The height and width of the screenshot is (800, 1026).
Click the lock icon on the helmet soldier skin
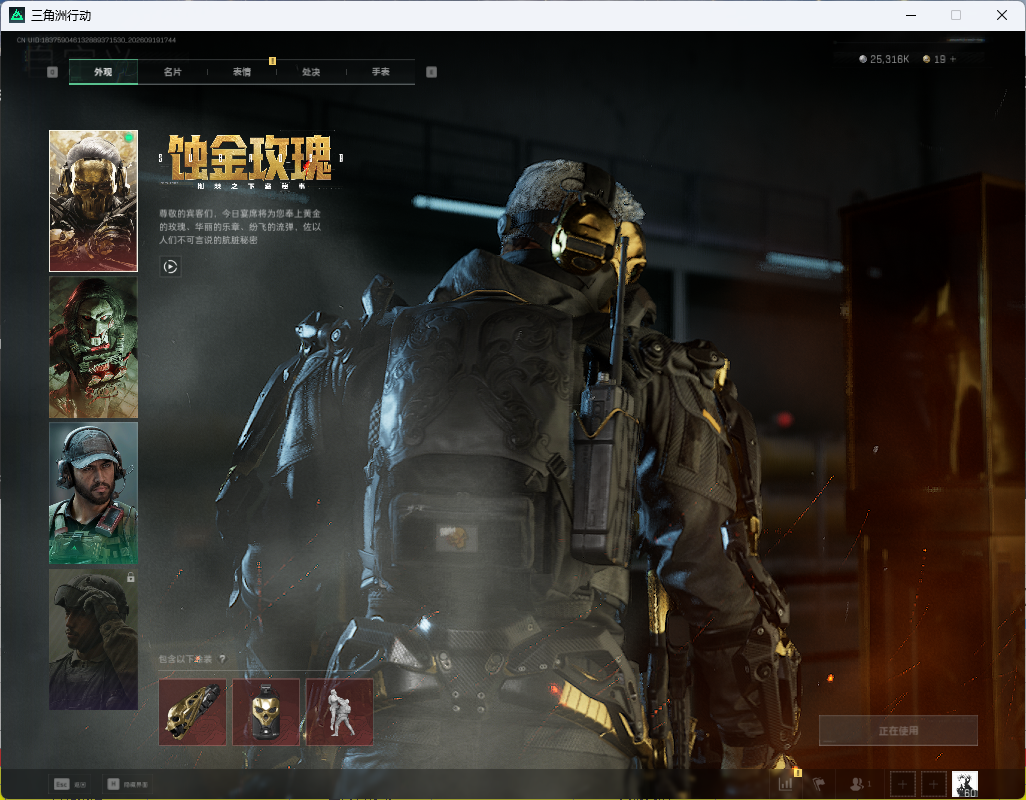point(130,577)
